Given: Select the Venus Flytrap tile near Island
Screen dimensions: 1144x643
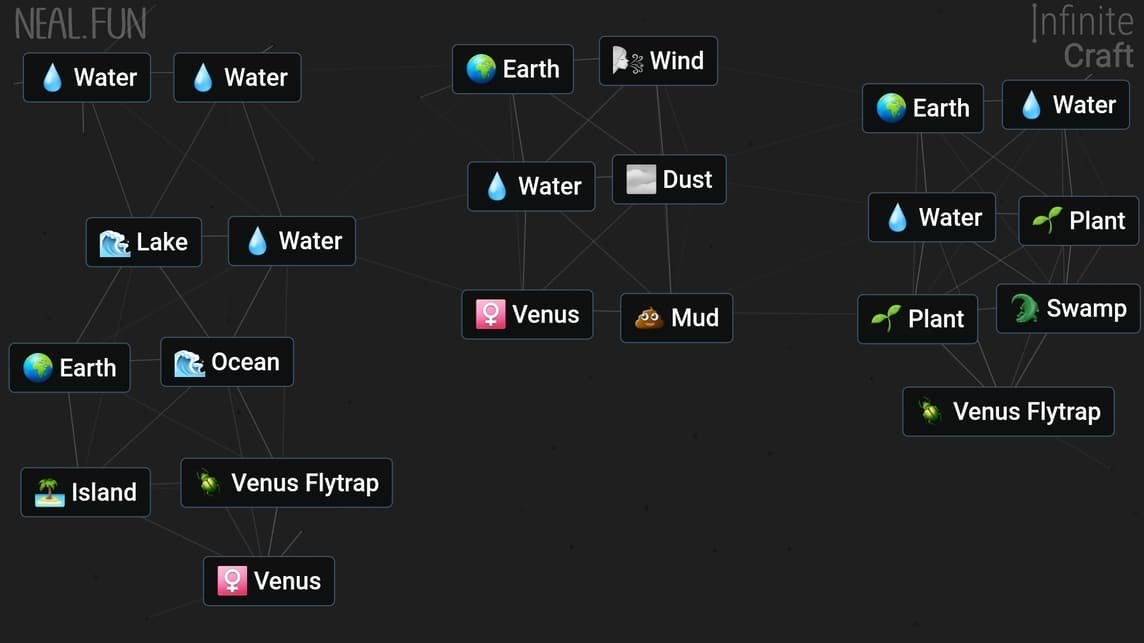Looking at the screenshot, I should click(x=286, y=483).
